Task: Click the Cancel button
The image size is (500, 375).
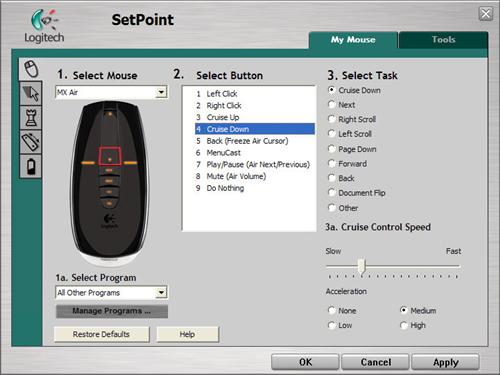Action: click(x=376, y=362)
